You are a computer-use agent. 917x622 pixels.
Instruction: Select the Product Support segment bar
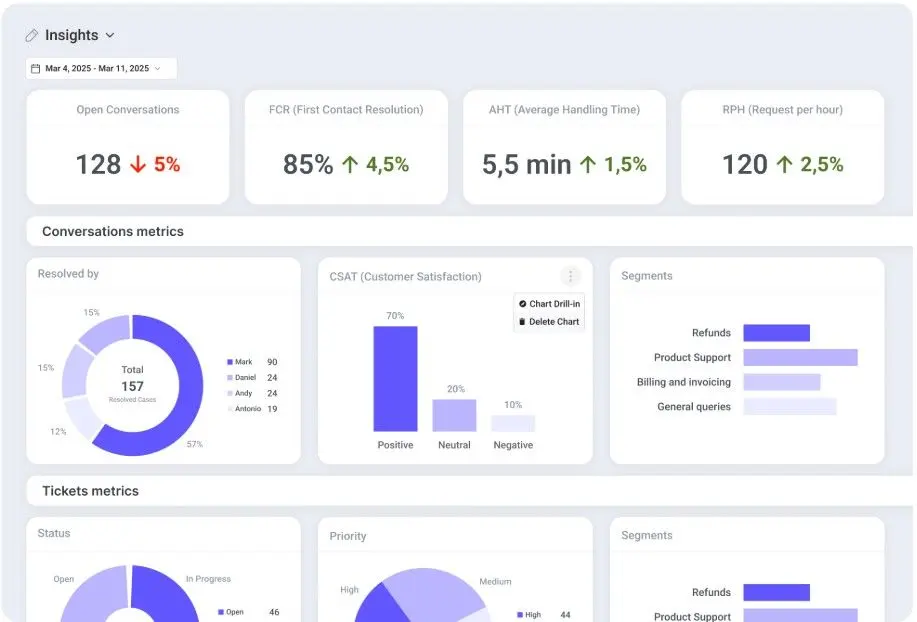[801, 357]
